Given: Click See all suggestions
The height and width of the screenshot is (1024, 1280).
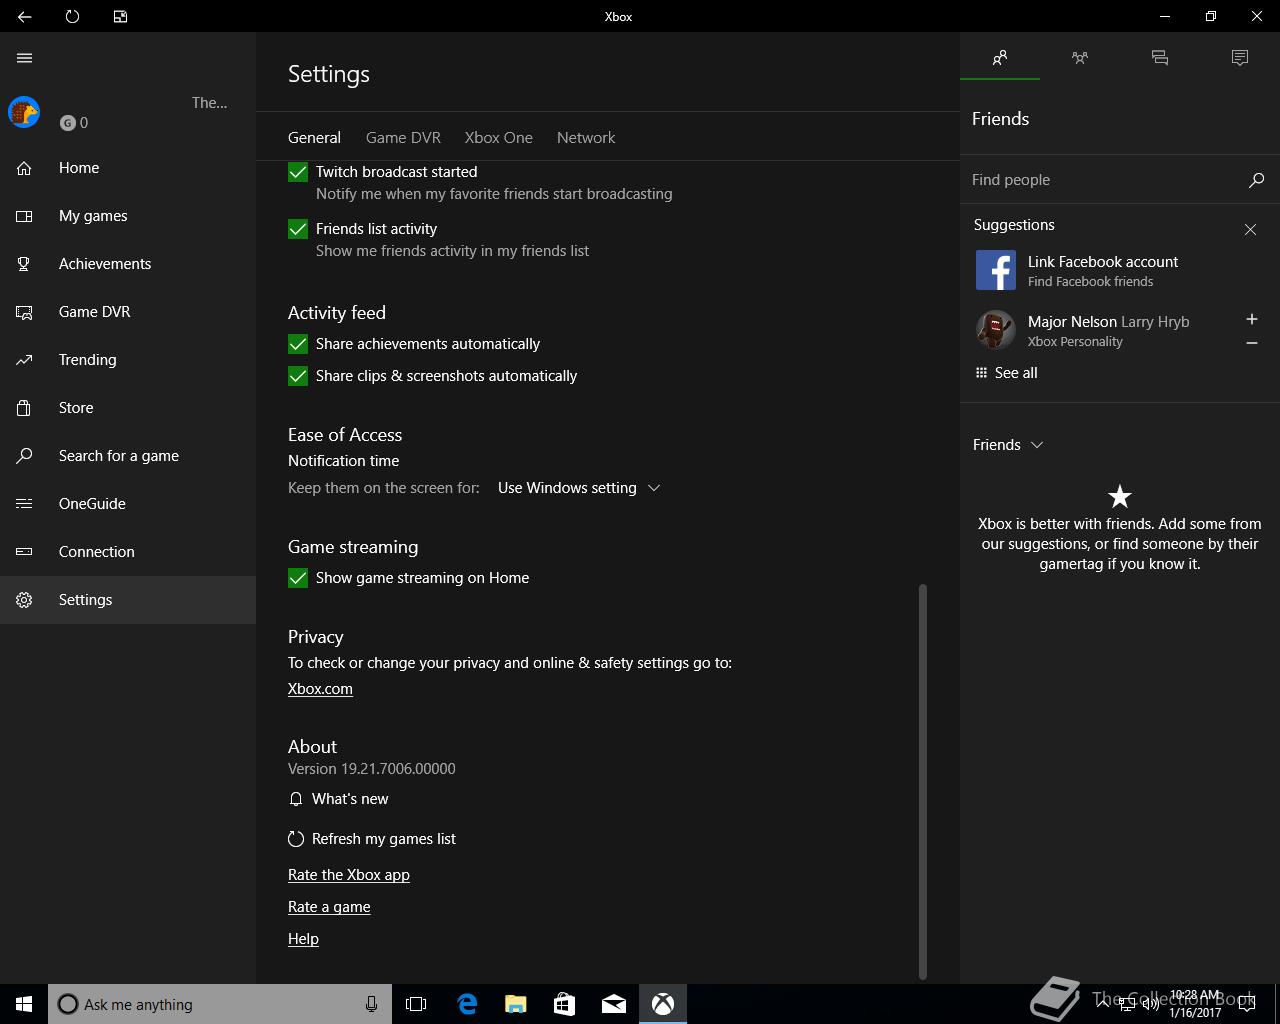Looking at the screenshot, I should [1006, 373].
